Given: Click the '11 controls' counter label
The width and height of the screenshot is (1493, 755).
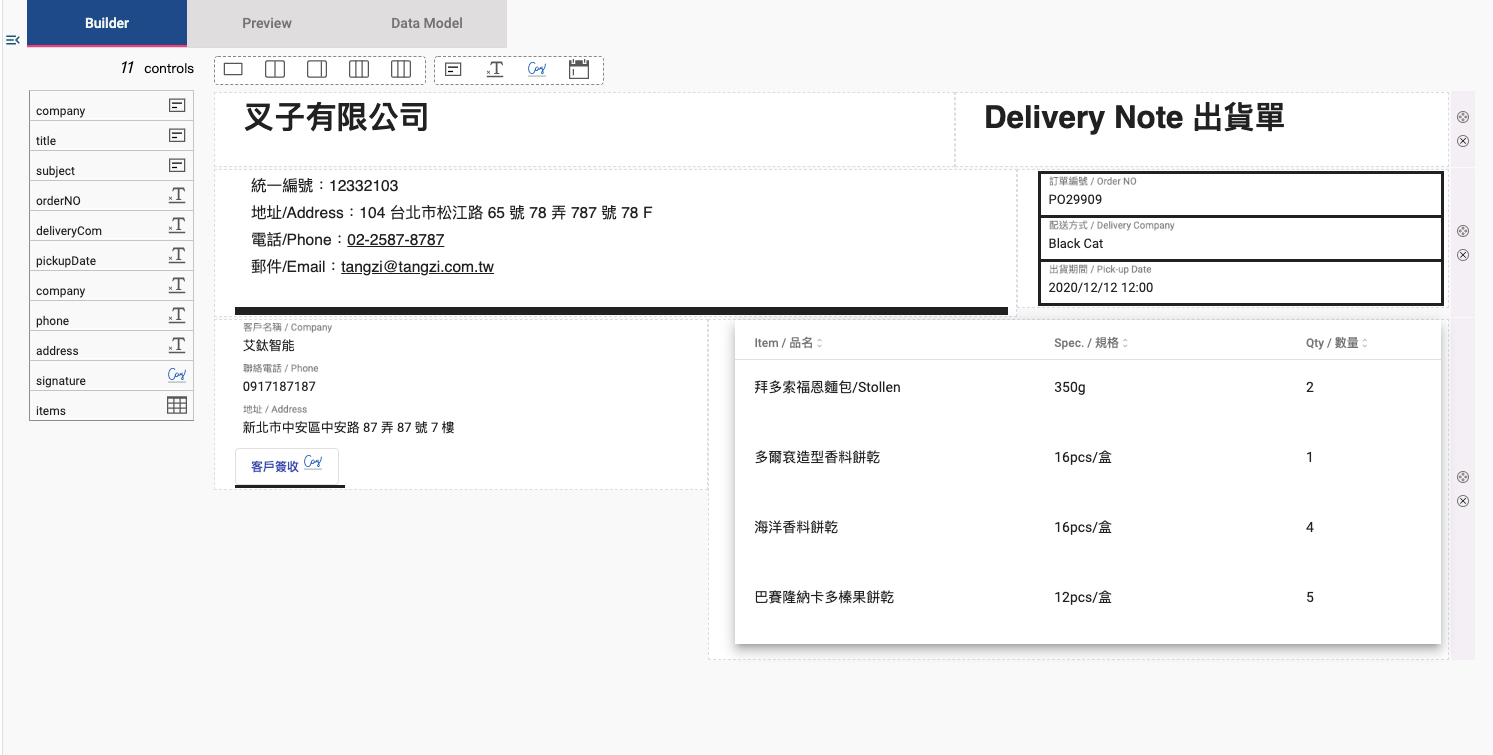Looking at the screenshot, I should (157, 68).
